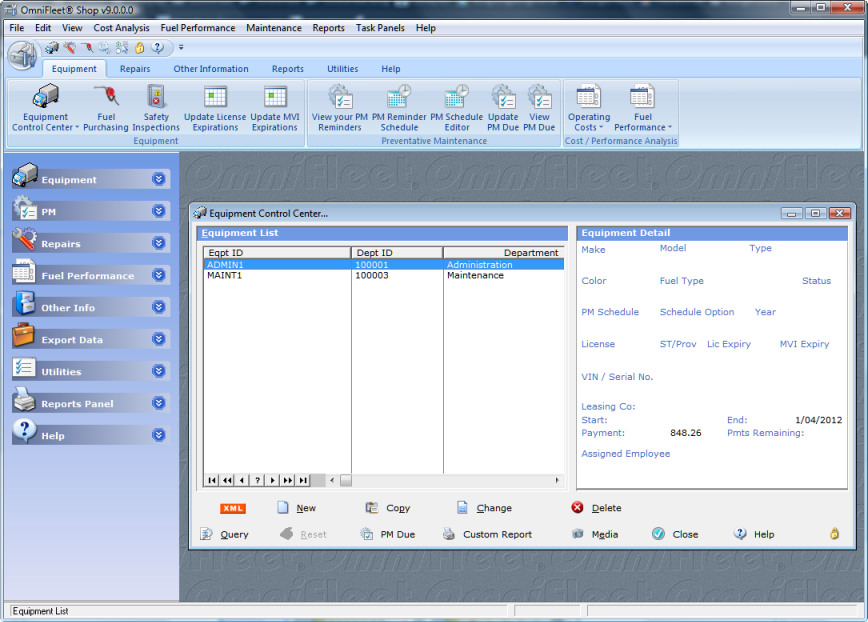Open the Customize Quick Access Toolbar arrow
This screenshot has height=622, width=868.
pyautogui.click(x=181, y=48)
